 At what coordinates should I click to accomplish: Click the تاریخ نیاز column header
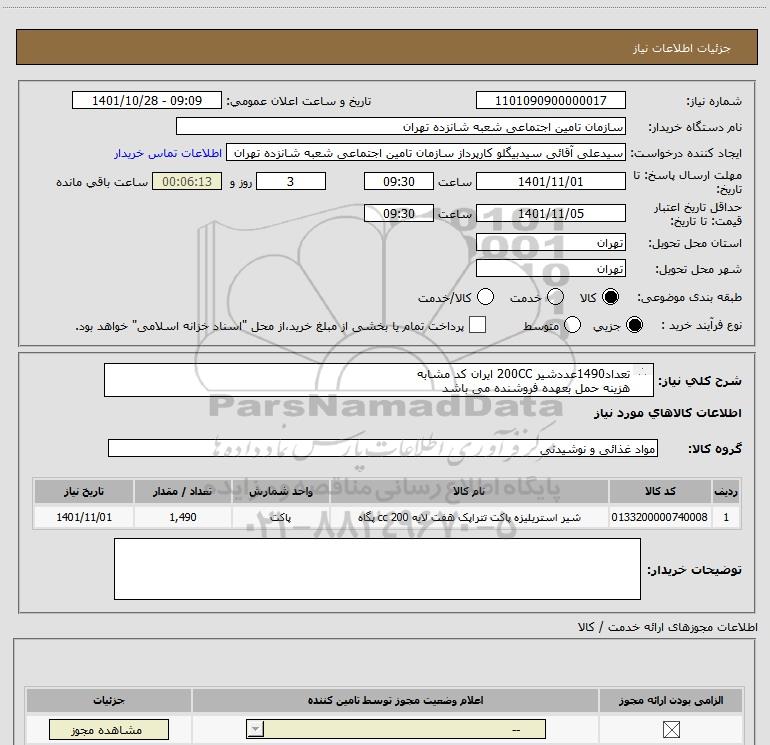[x=84, y=491]
